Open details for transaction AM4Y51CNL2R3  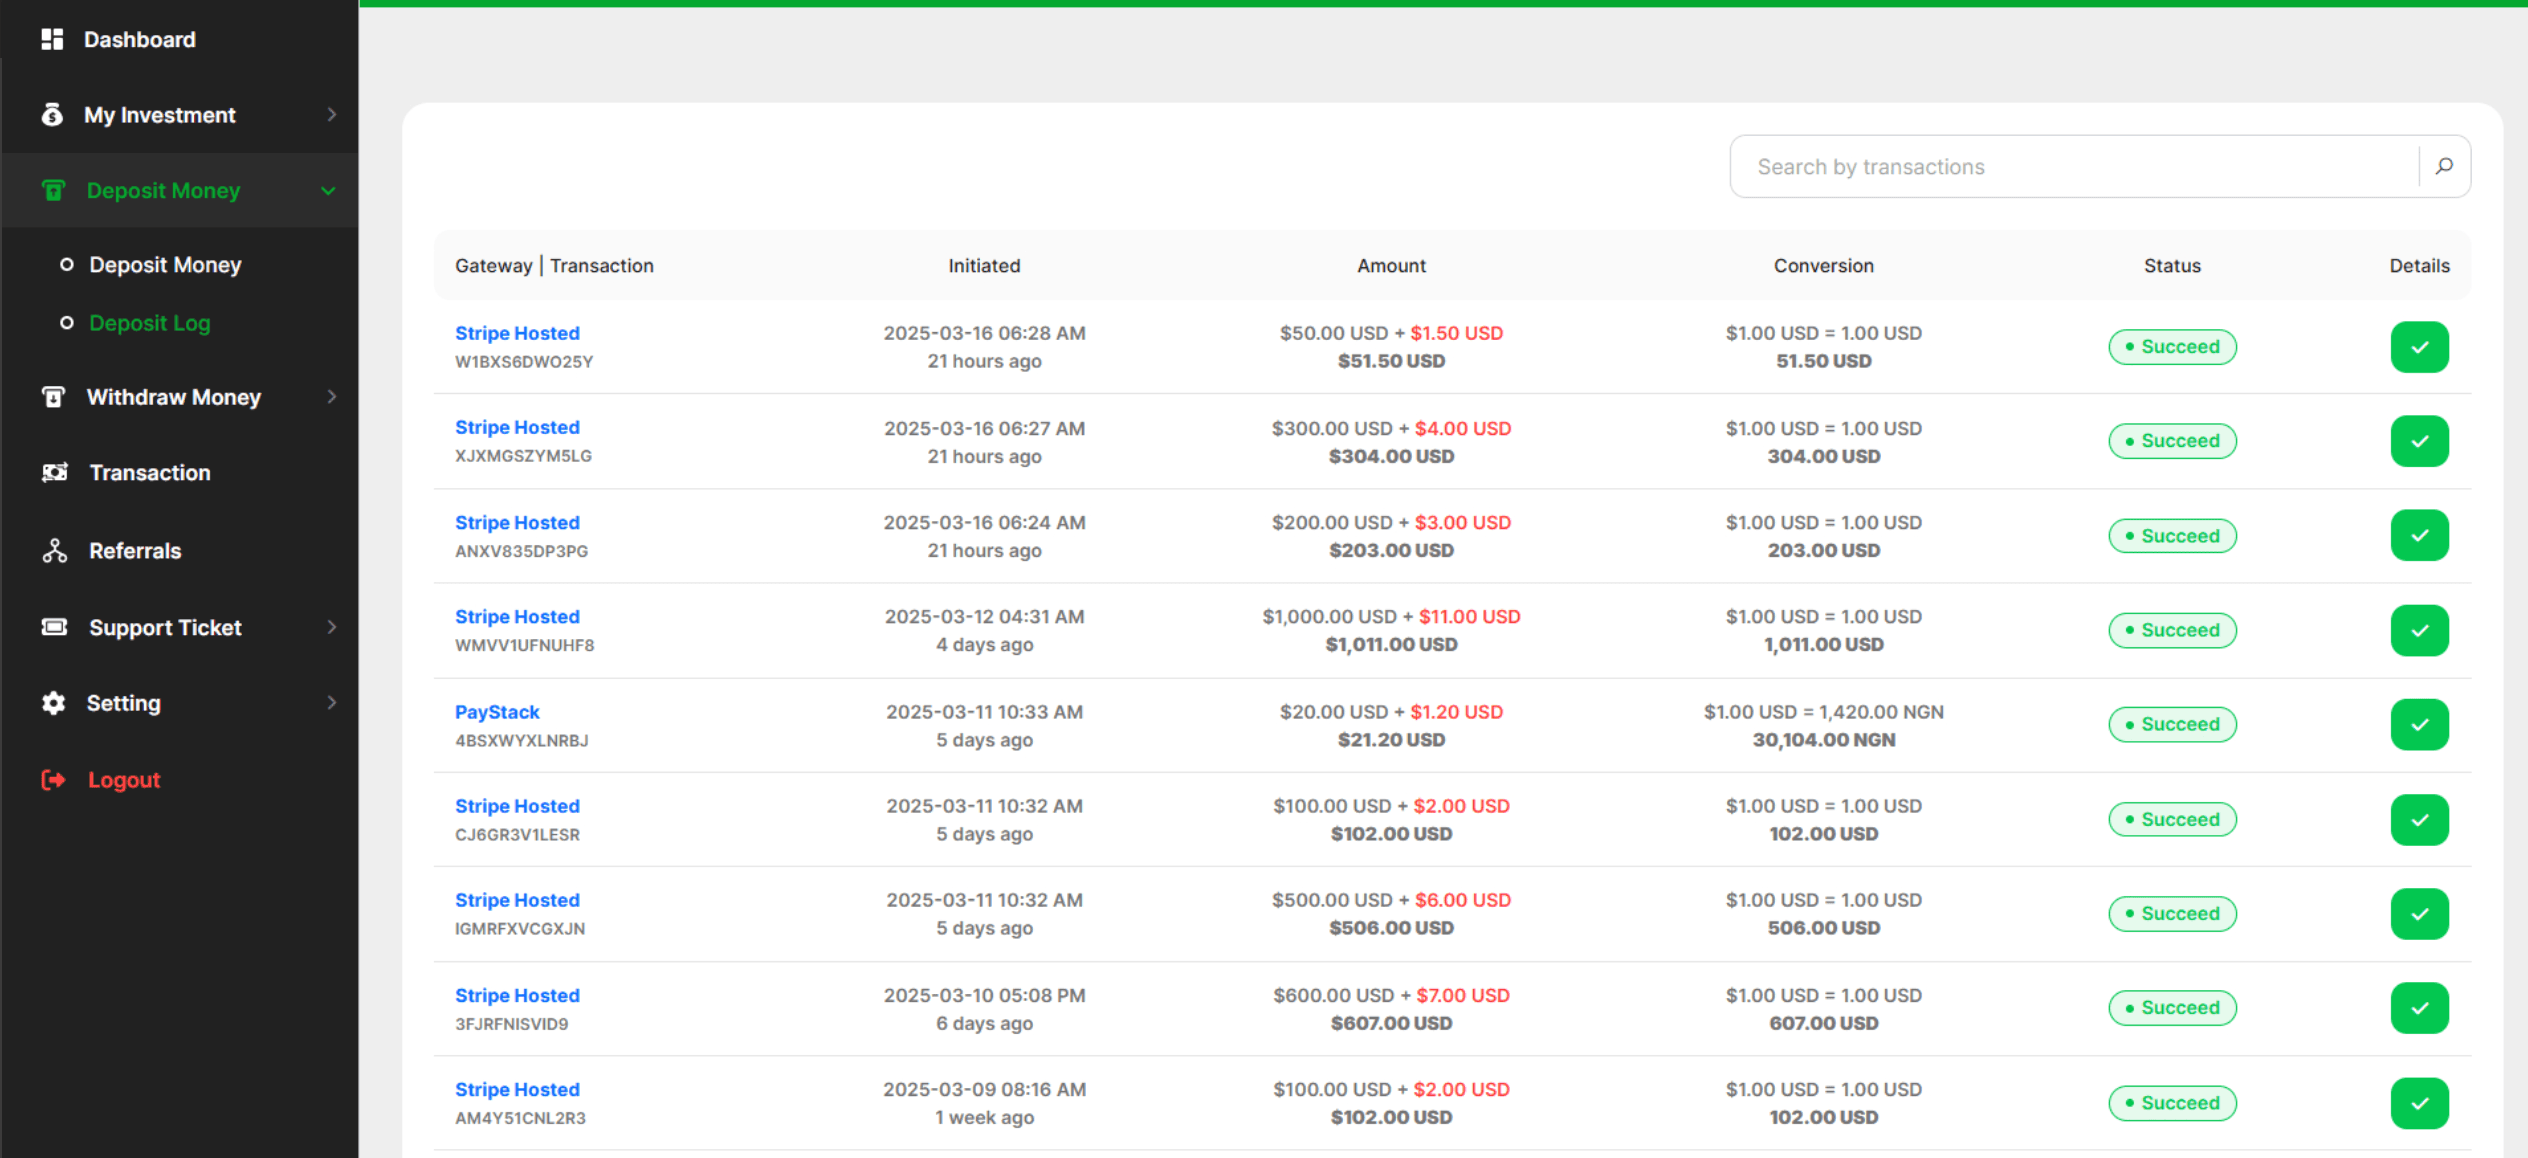point(2419,1103)
